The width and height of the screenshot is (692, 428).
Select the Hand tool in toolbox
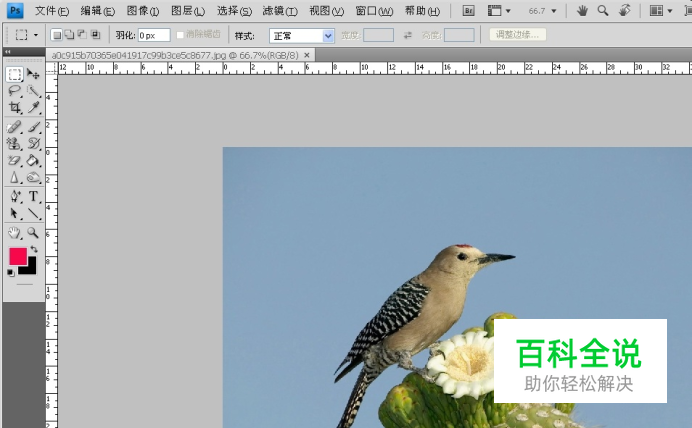[x=14, y=233]
